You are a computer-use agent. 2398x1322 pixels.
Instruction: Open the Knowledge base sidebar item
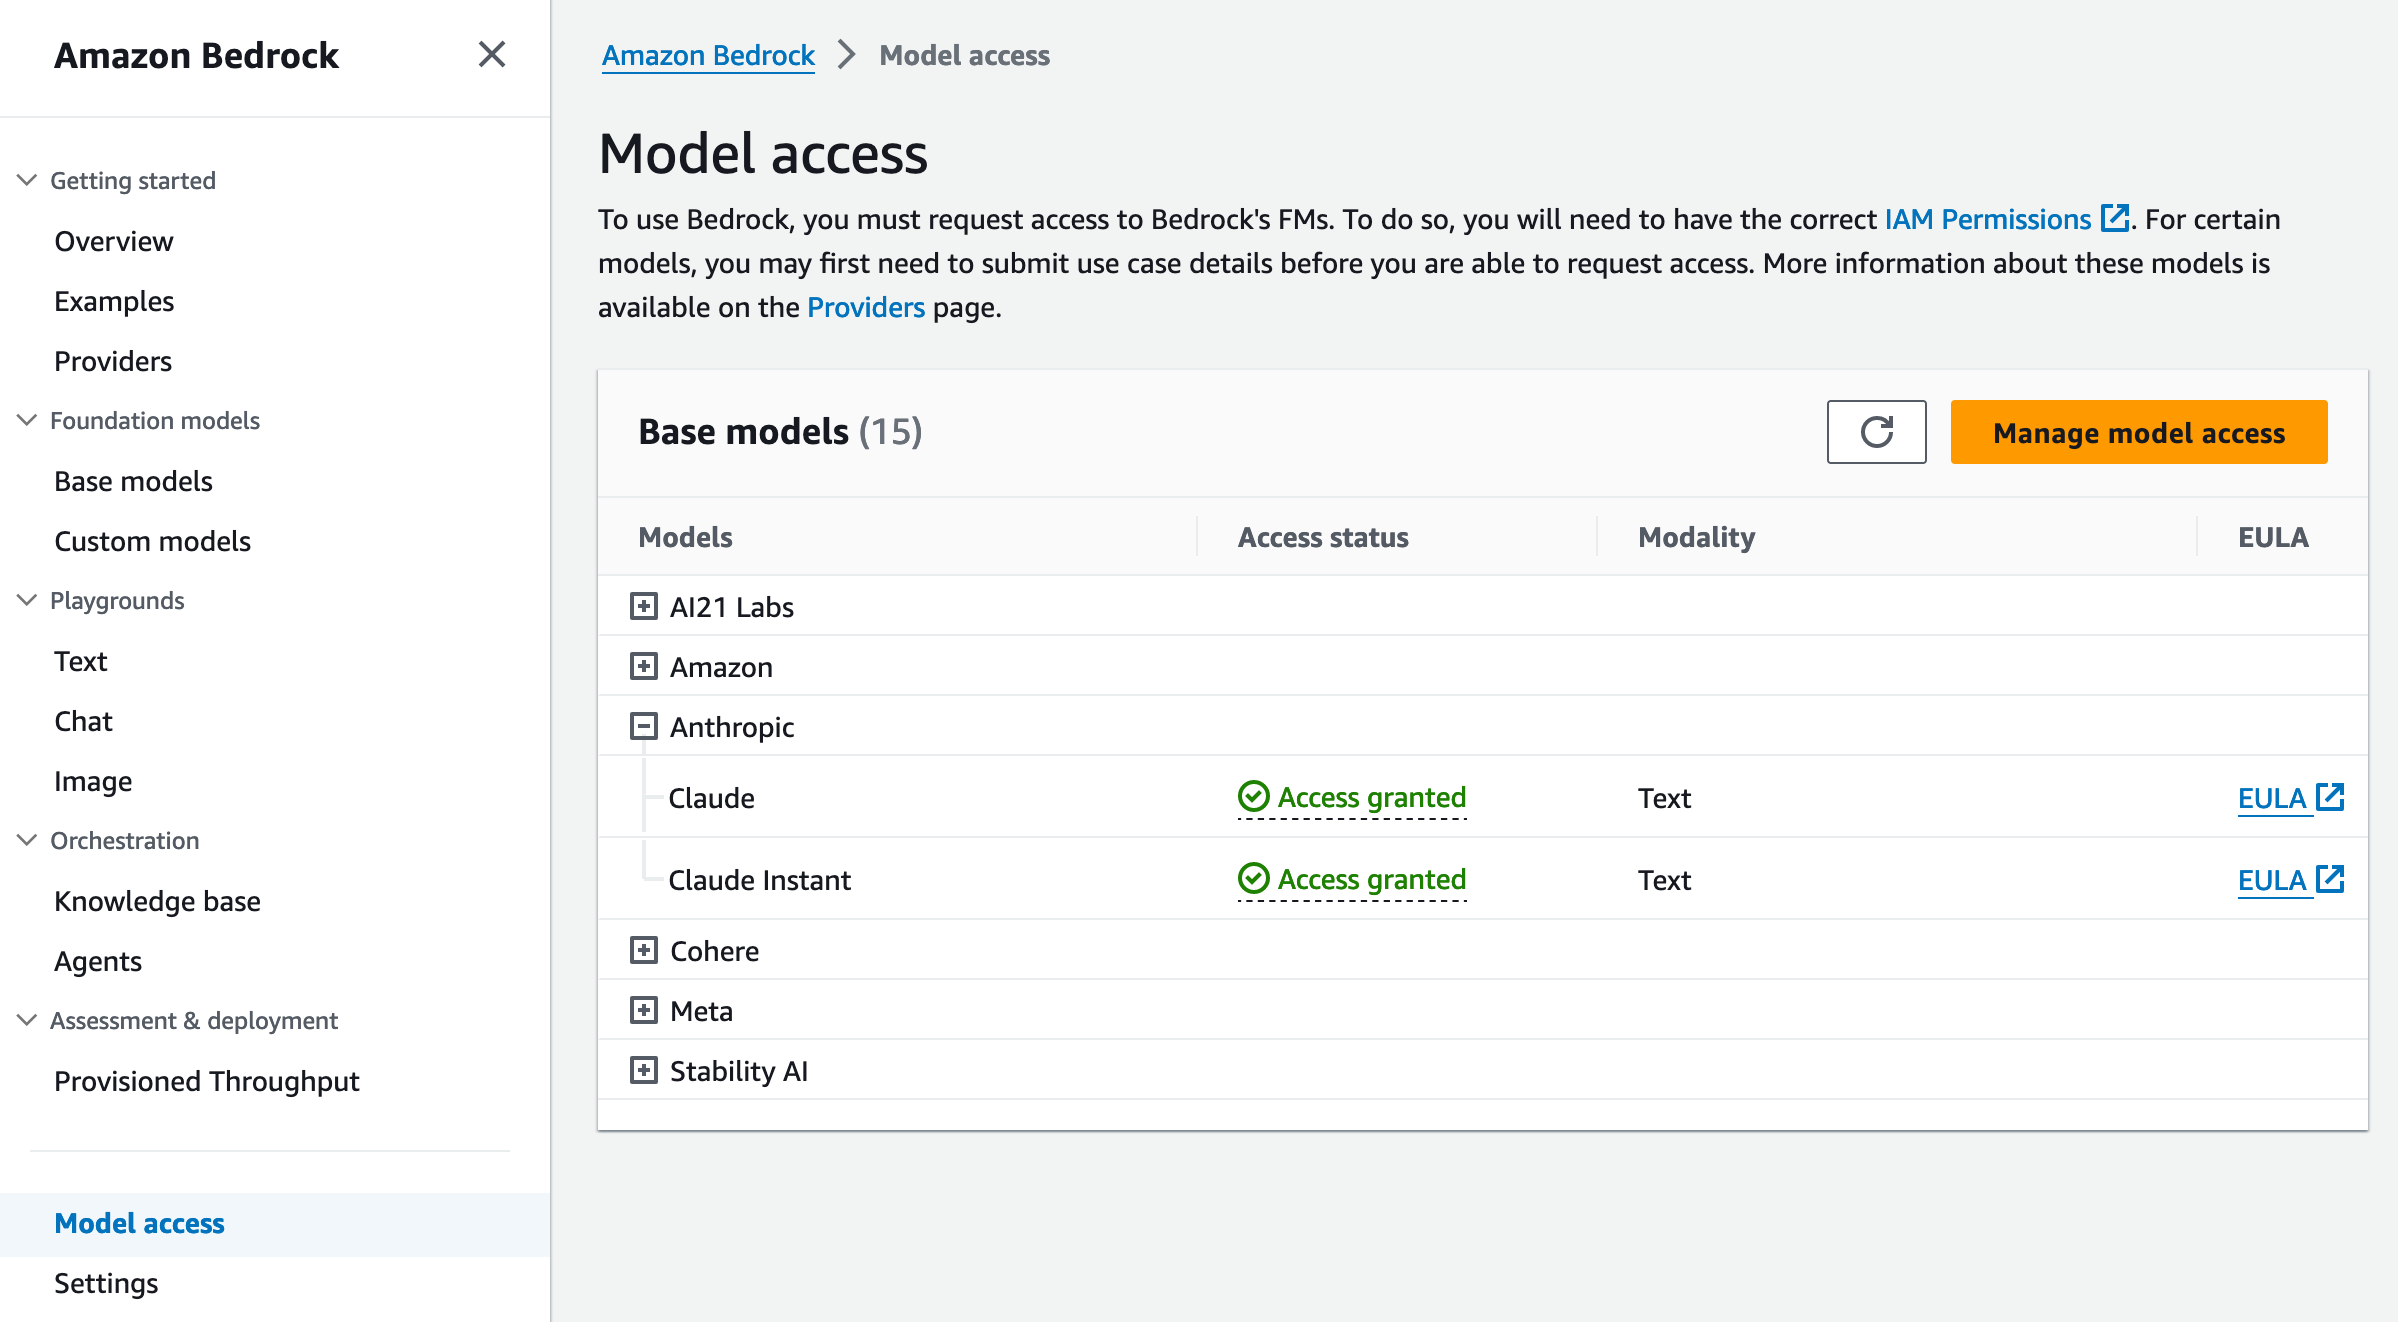157,901
